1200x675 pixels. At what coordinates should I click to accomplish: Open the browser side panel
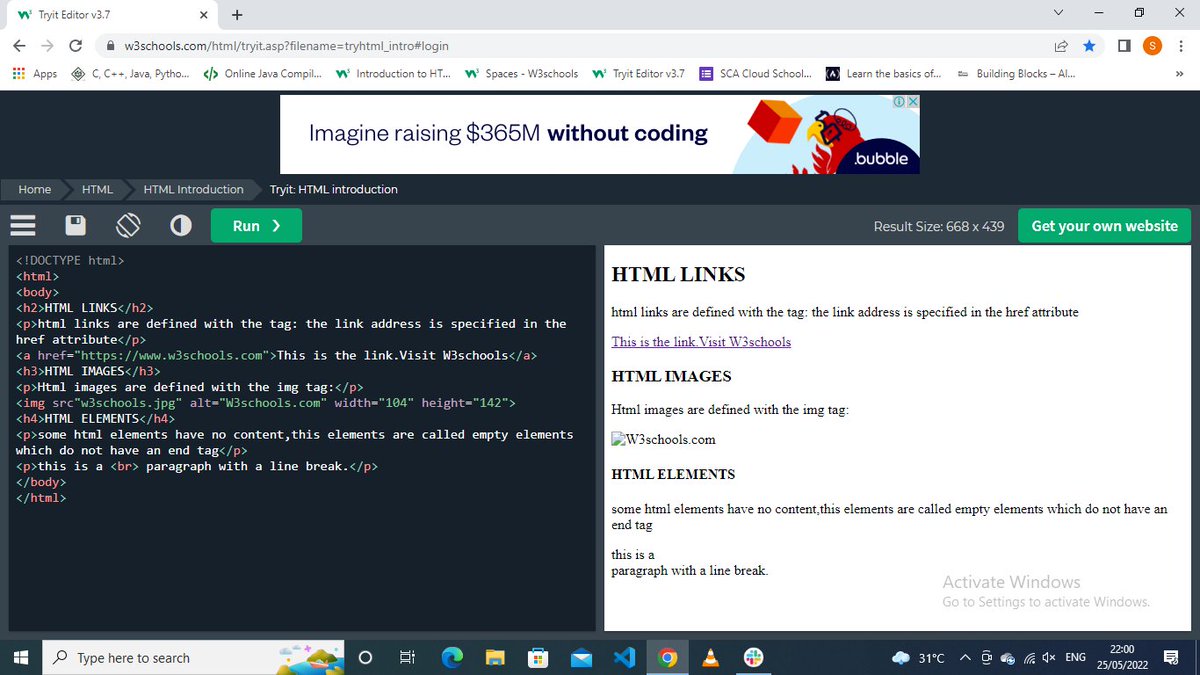point(1124,46)
